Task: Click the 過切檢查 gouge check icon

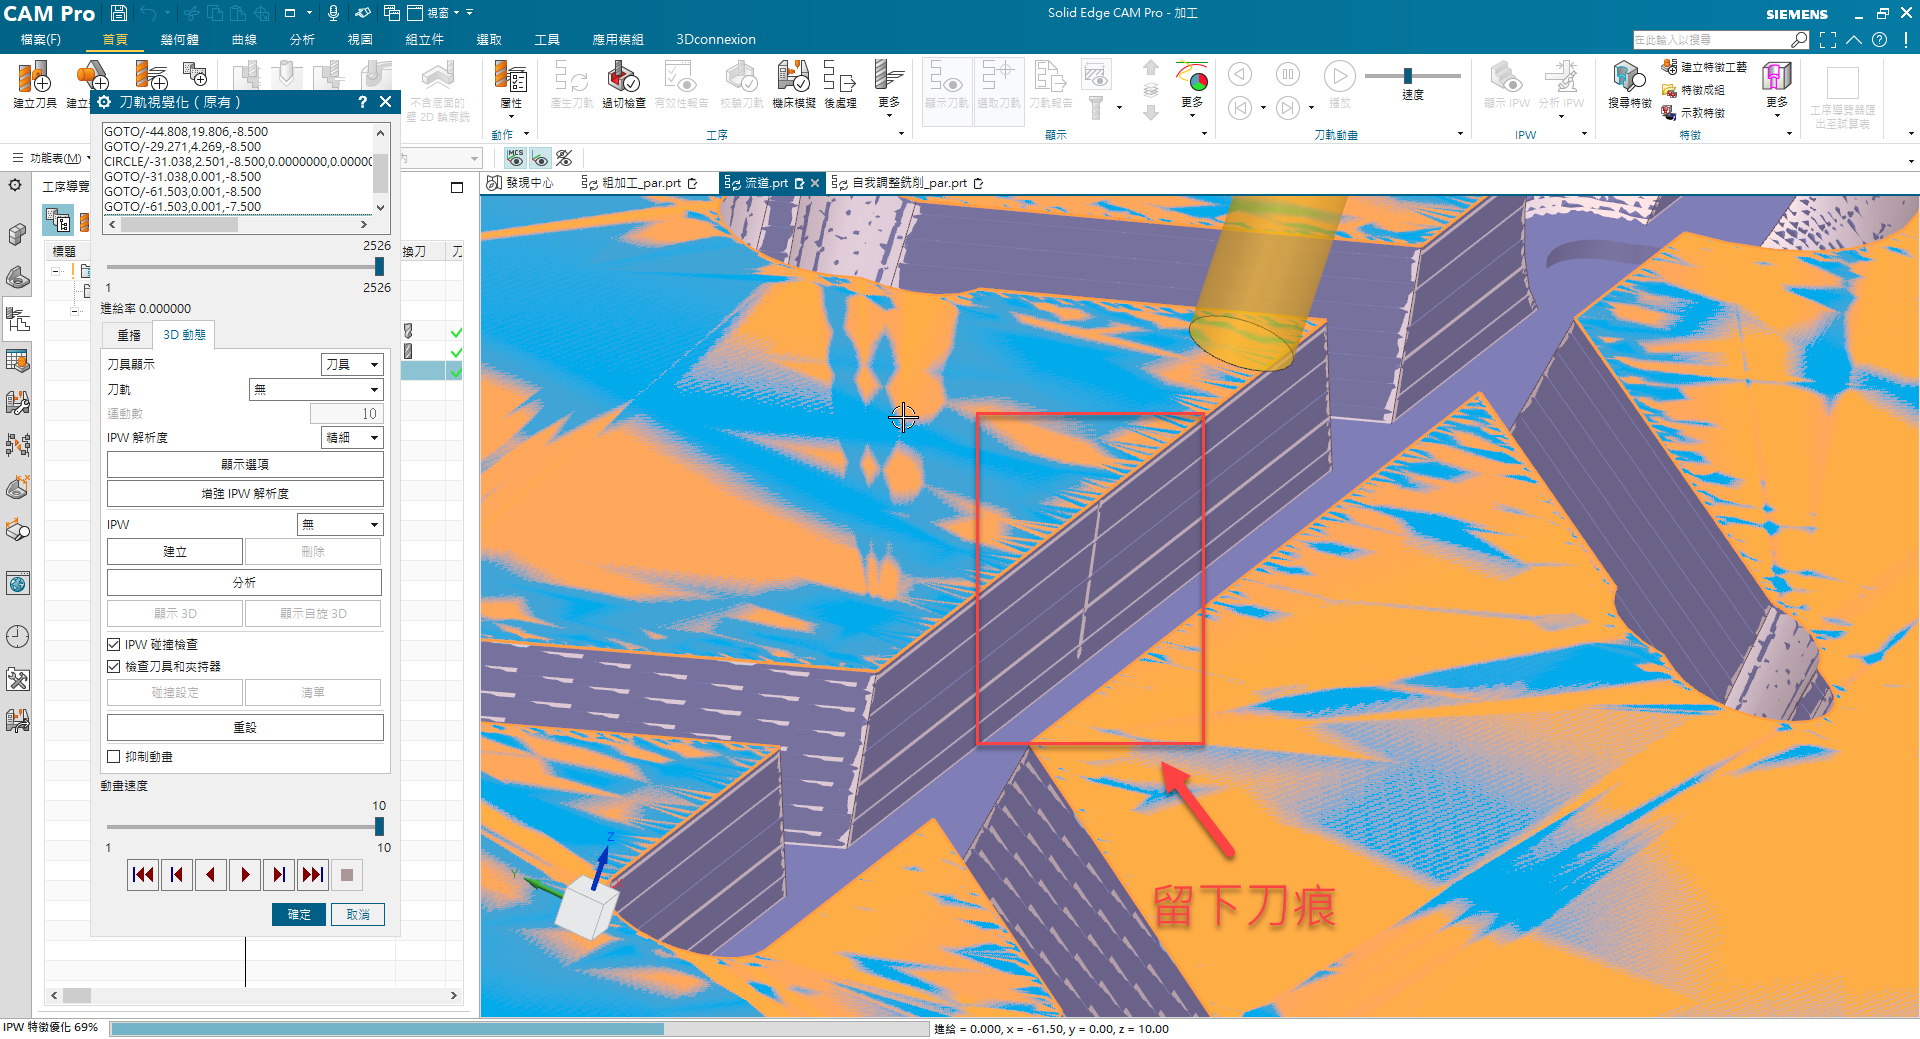Action: click(x=623, y=78)
